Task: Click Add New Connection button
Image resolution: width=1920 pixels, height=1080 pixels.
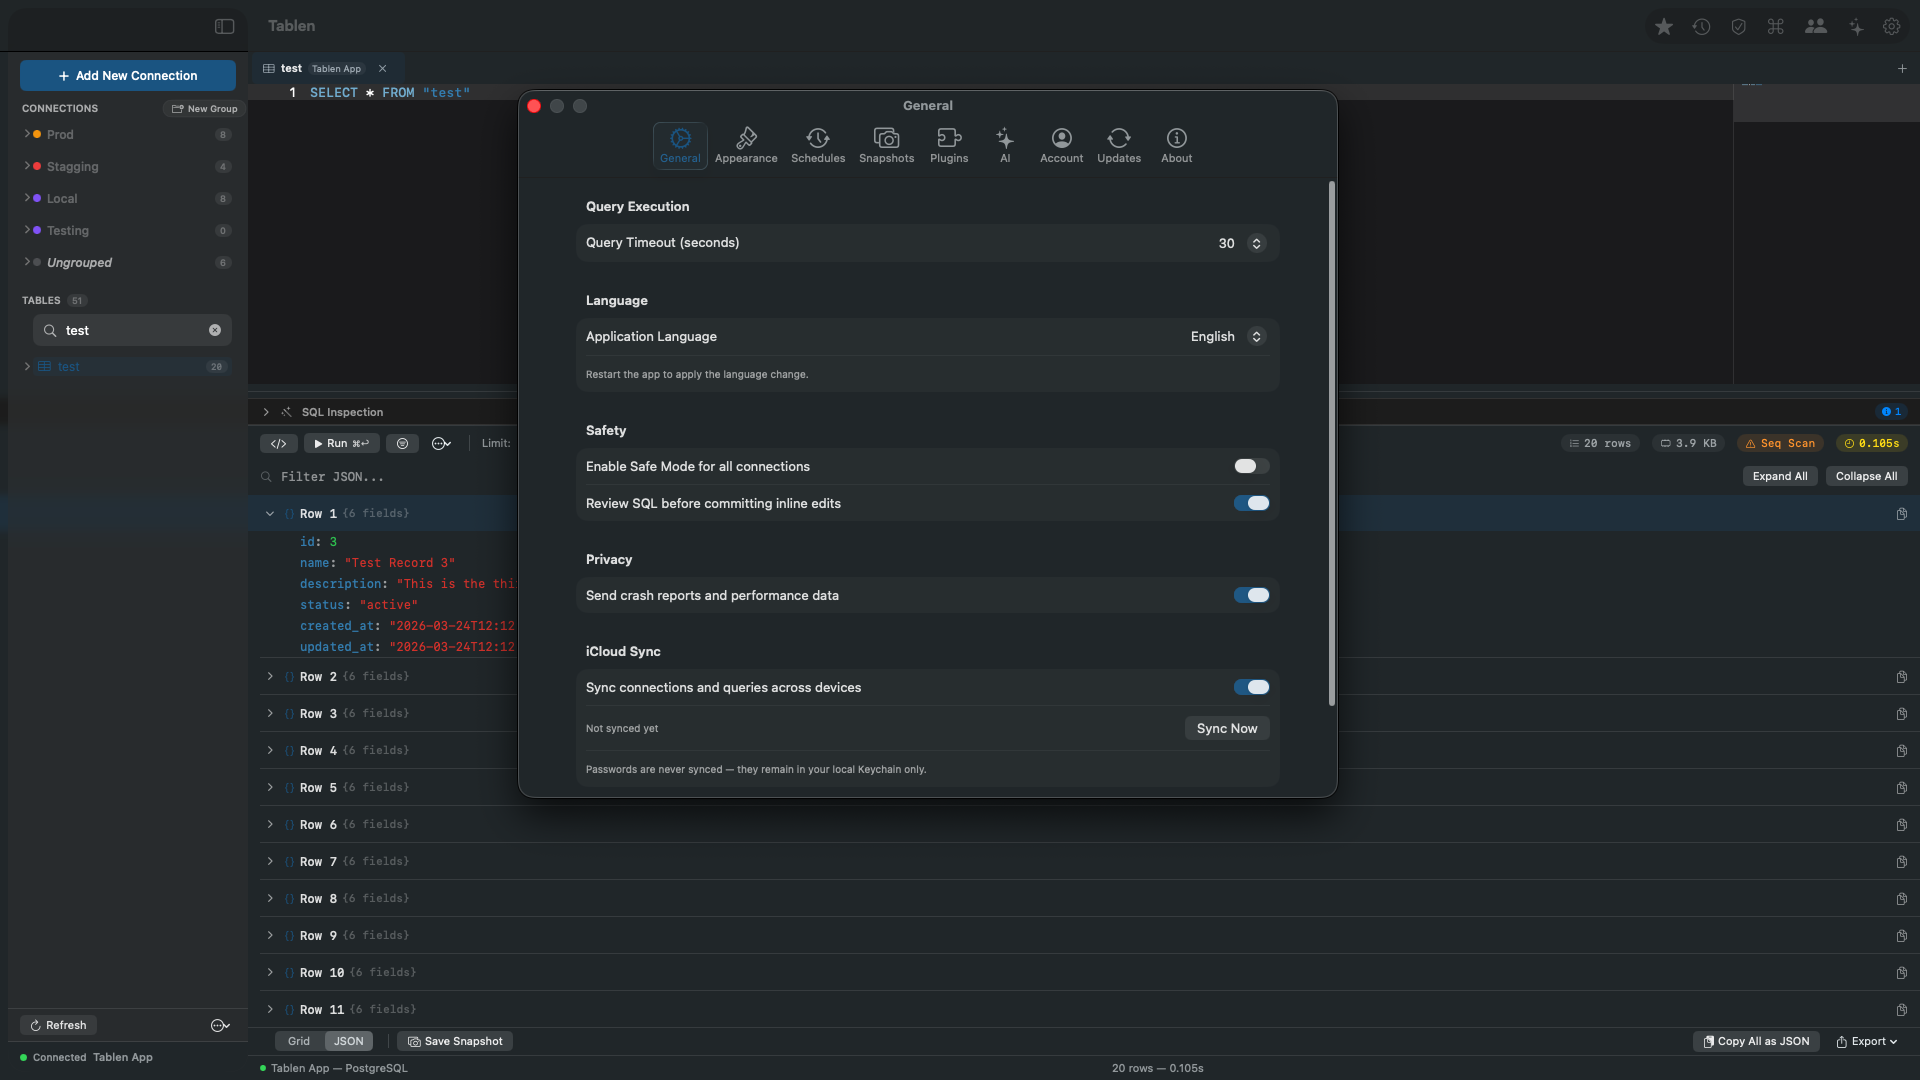Action: click(x=128, y=76)
